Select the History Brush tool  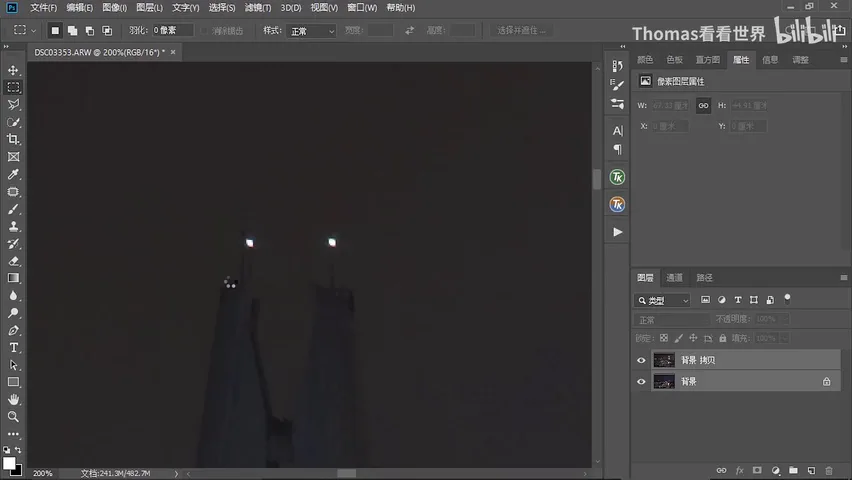pos(14,244)
